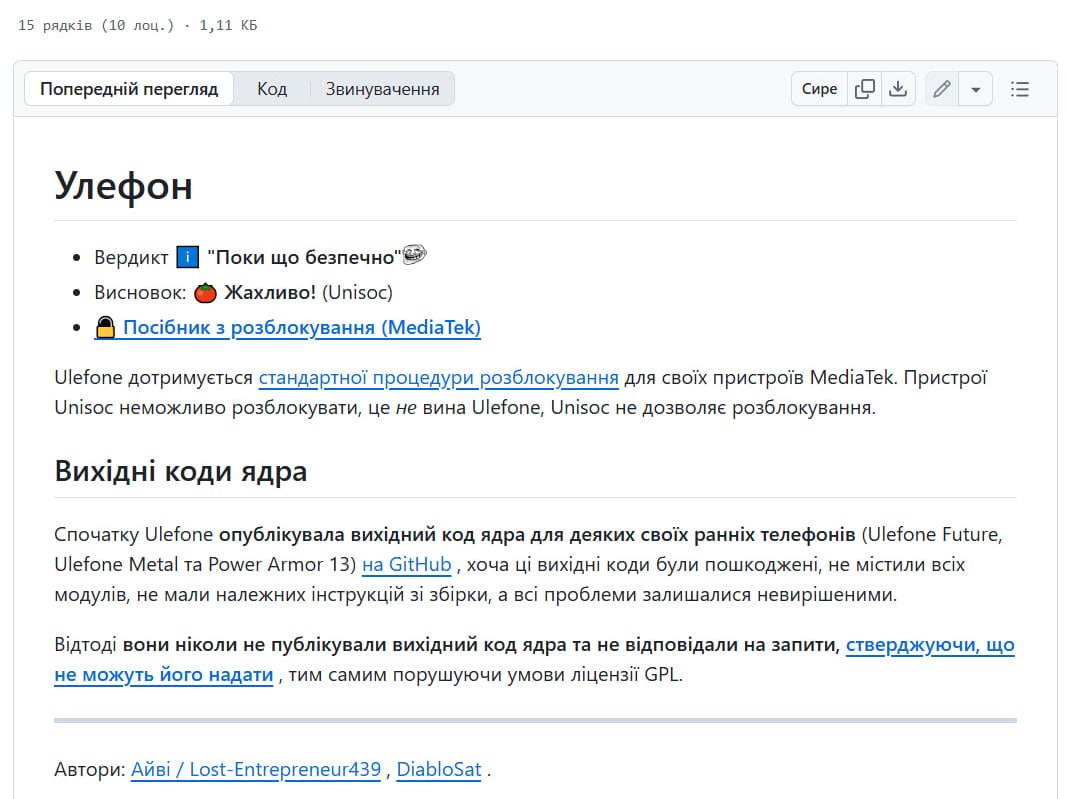Click the blue info icon beside Вердикт
The width and height of the screenshot is (1069, 799).
(187, 257)
